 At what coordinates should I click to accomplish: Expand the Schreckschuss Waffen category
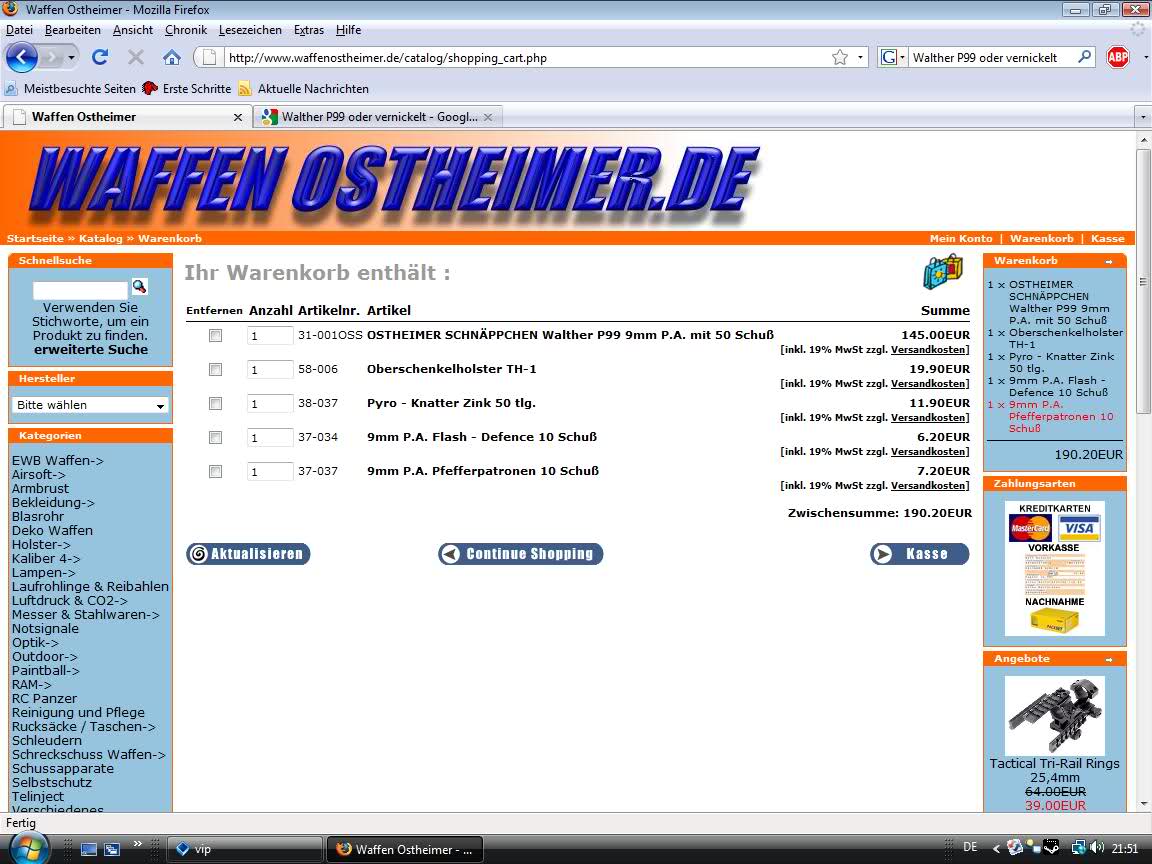point(89,755)
